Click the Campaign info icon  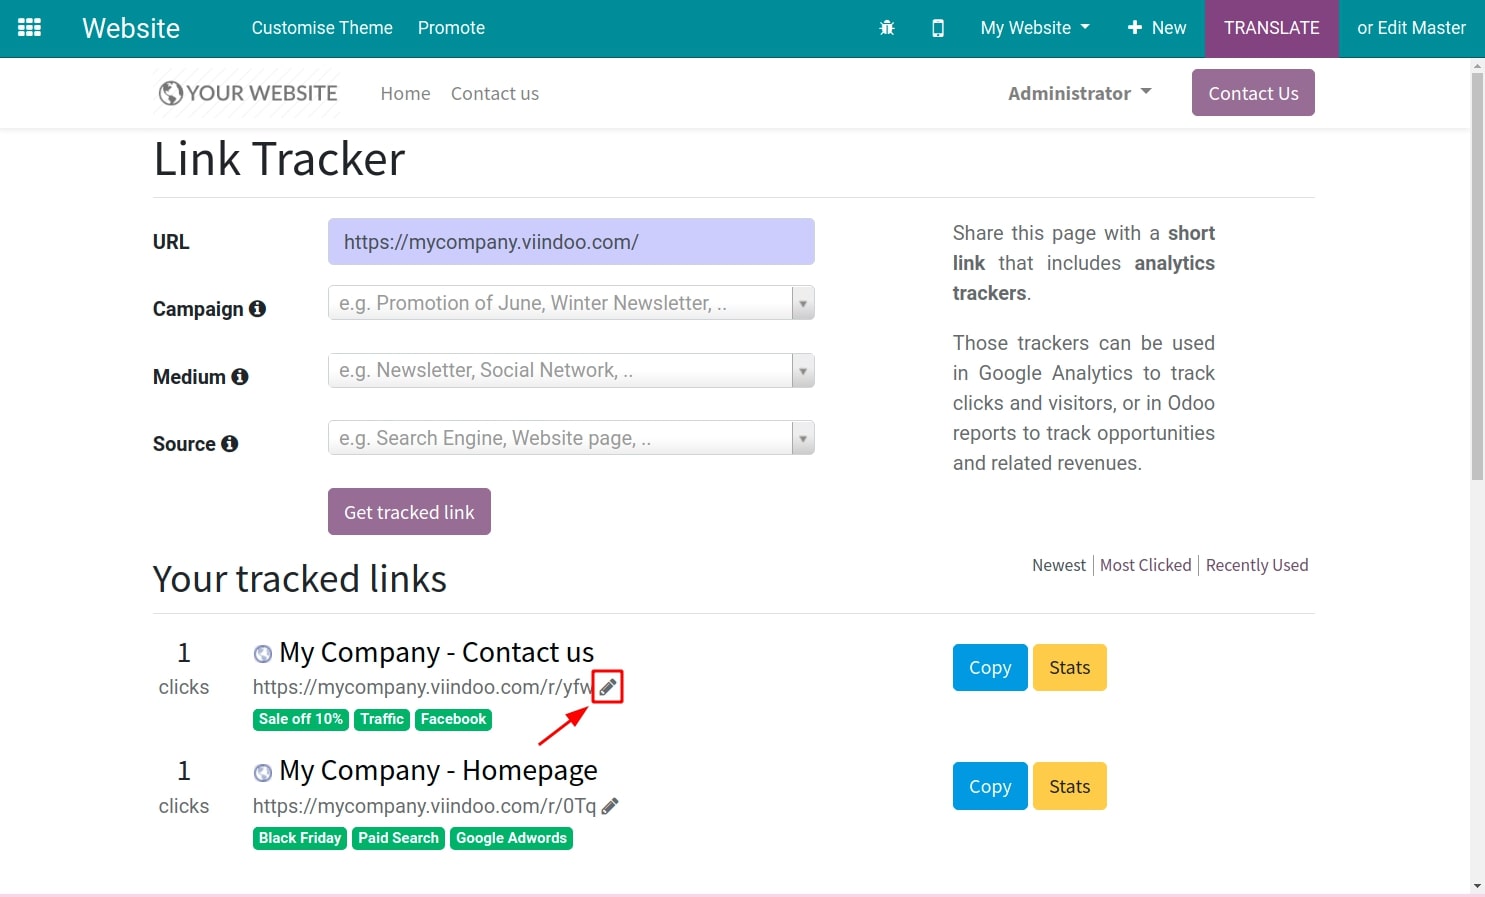point(259,308)
